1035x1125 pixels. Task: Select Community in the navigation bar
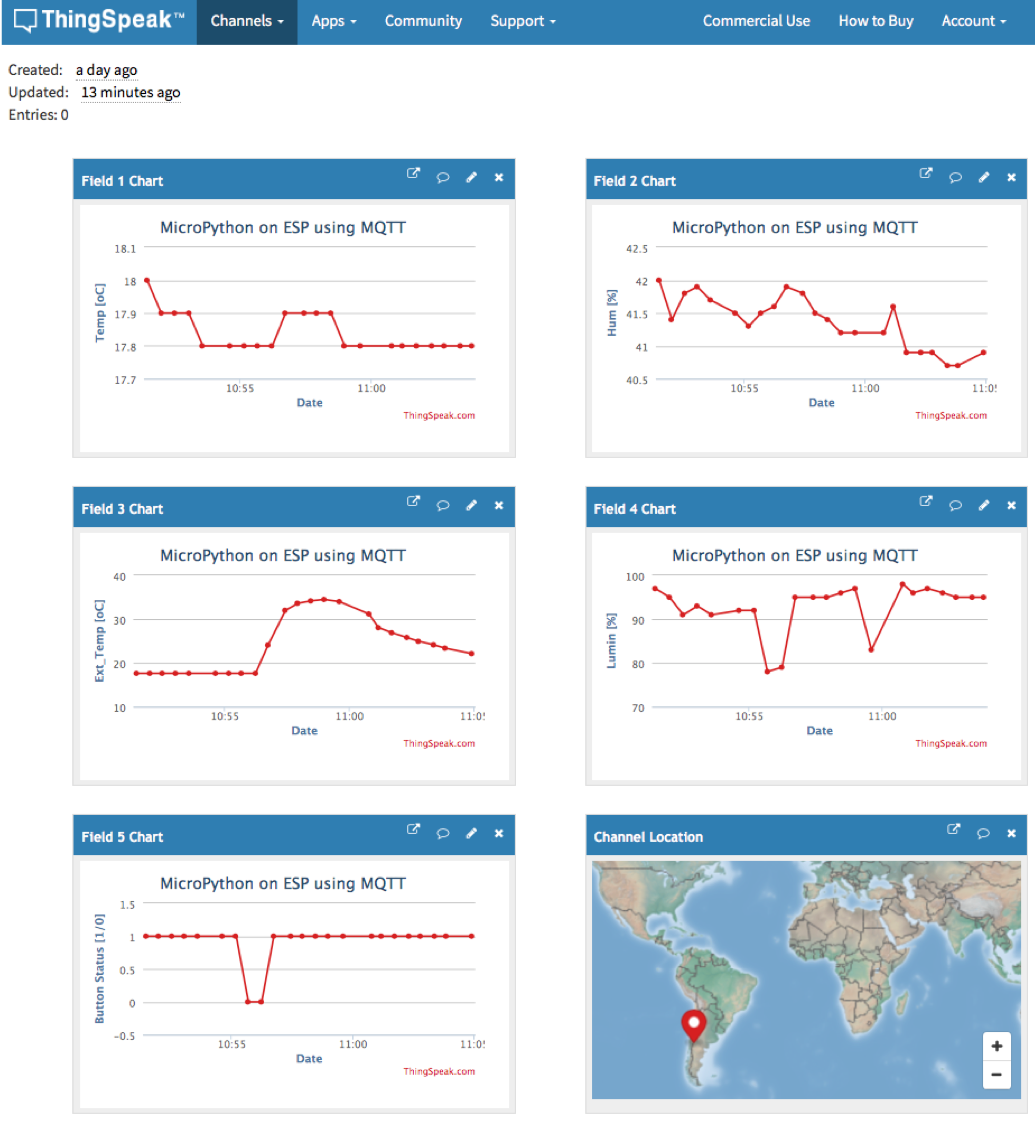pyautogui.click(x=423, y=20)
